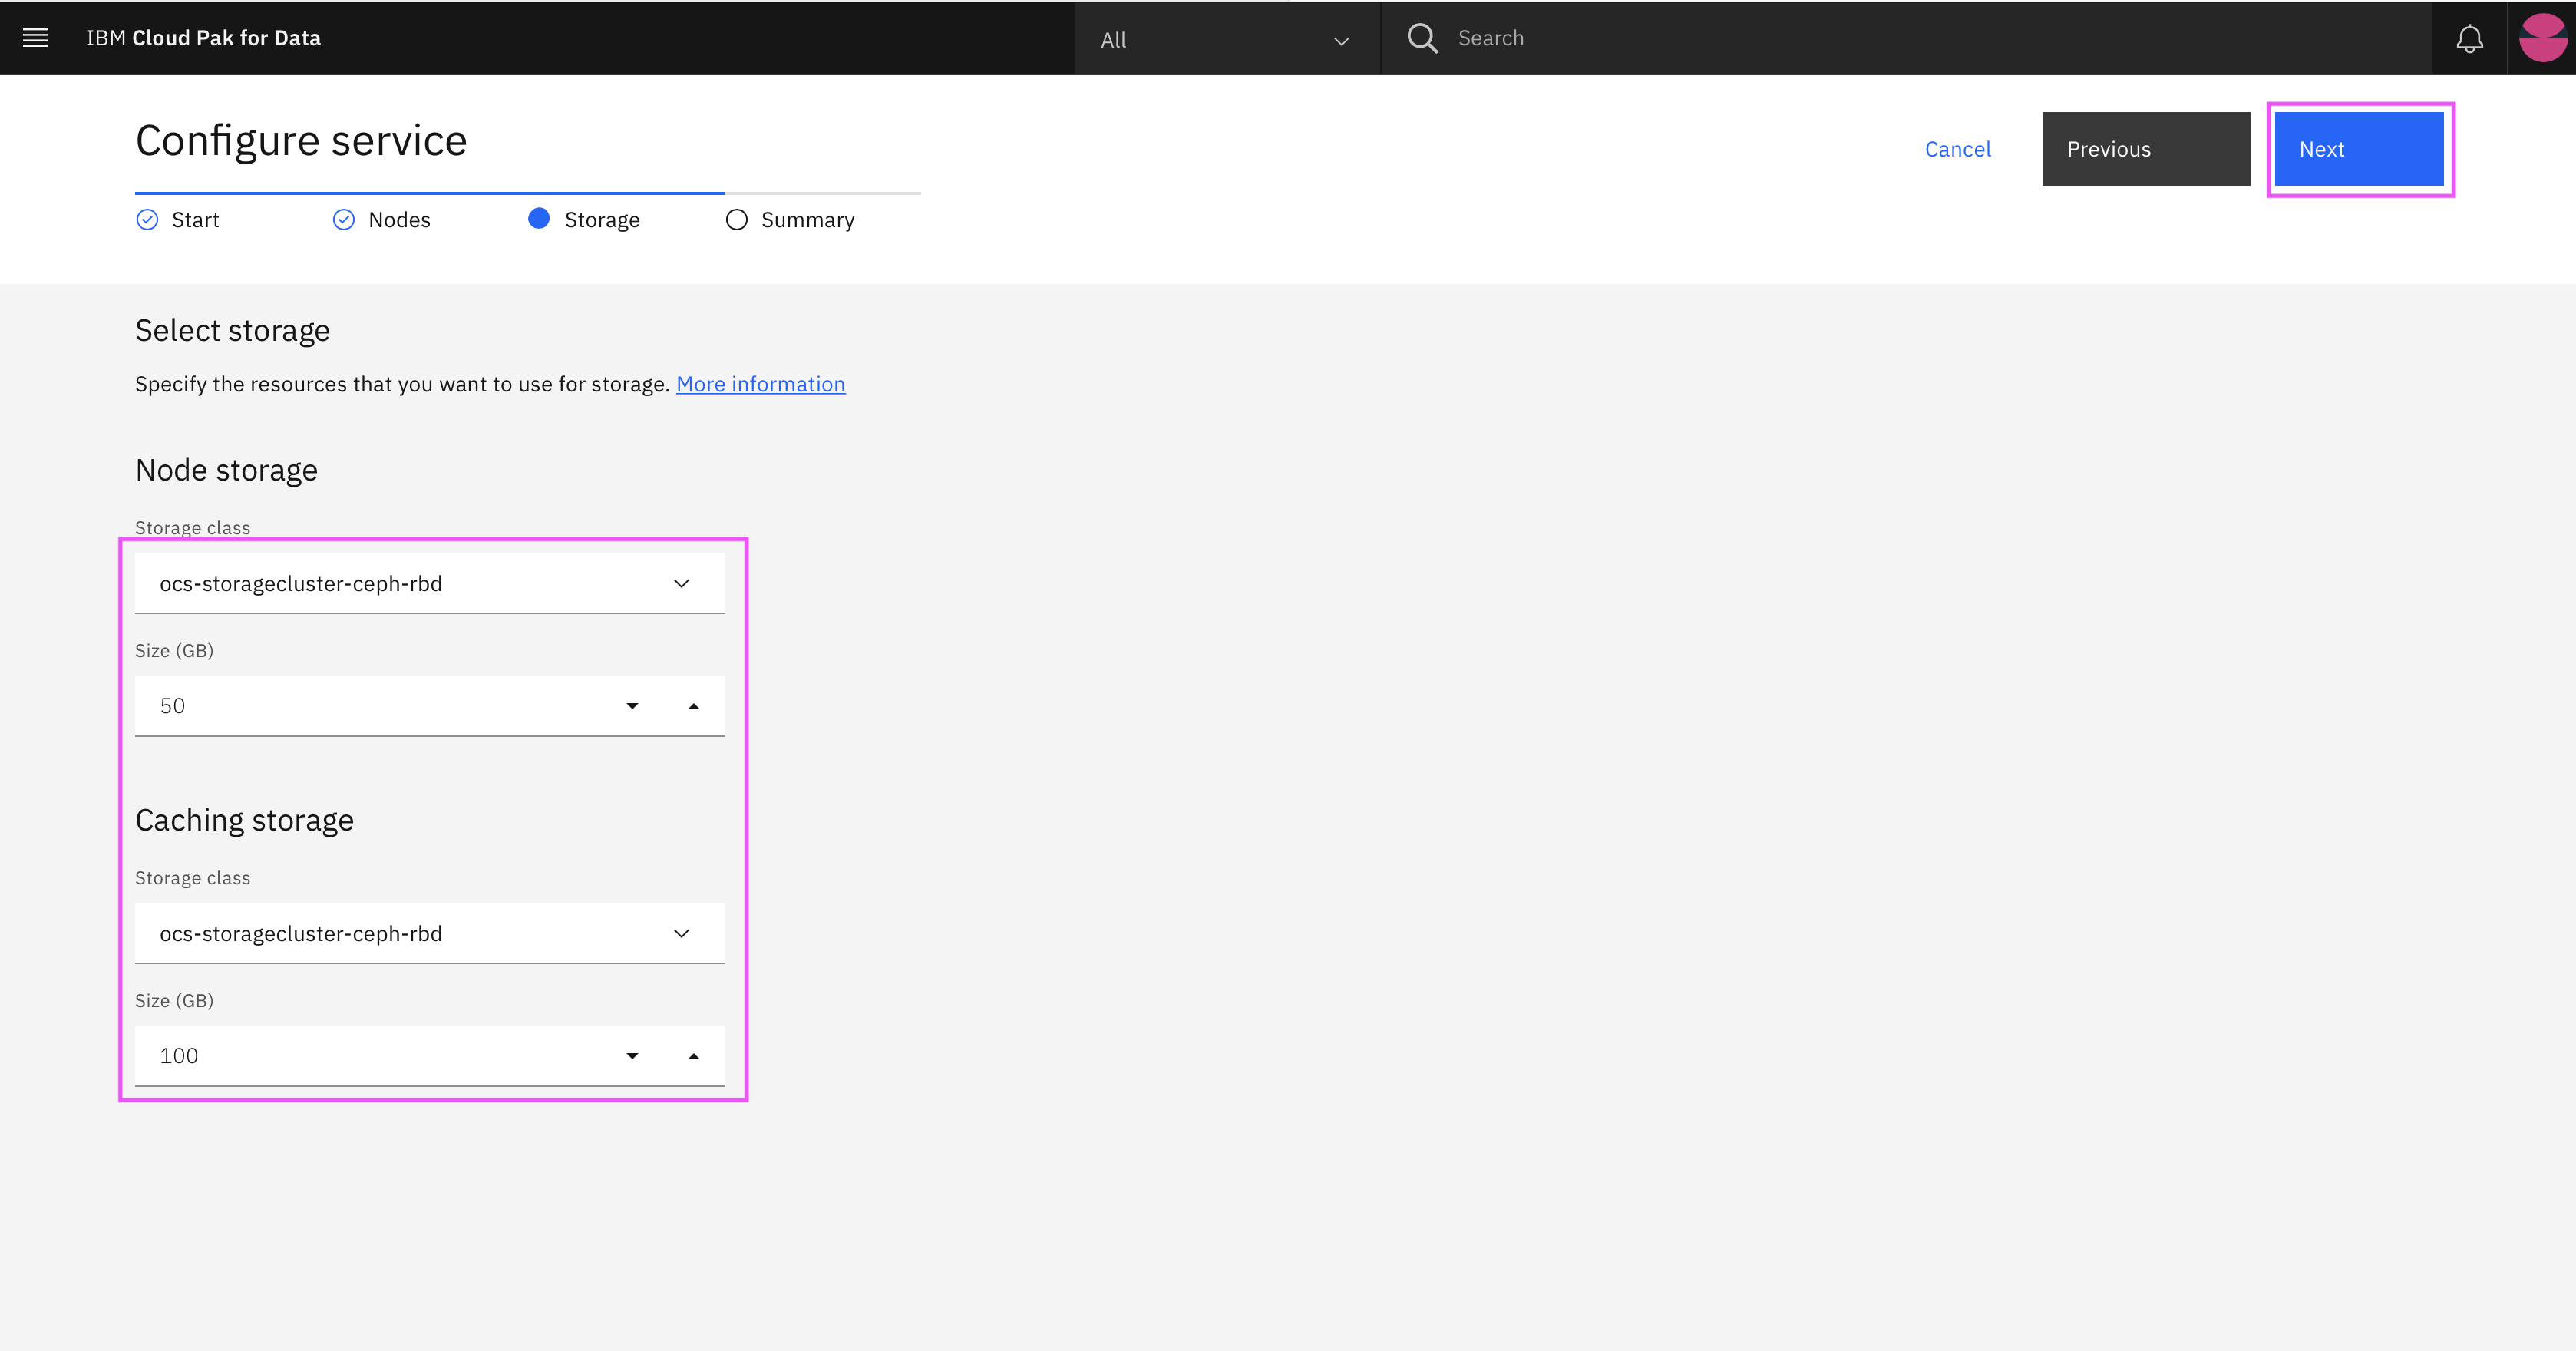Screen dimensions: 2576x1351
Task: Click the Next button
Action: tap(2359, 149)
